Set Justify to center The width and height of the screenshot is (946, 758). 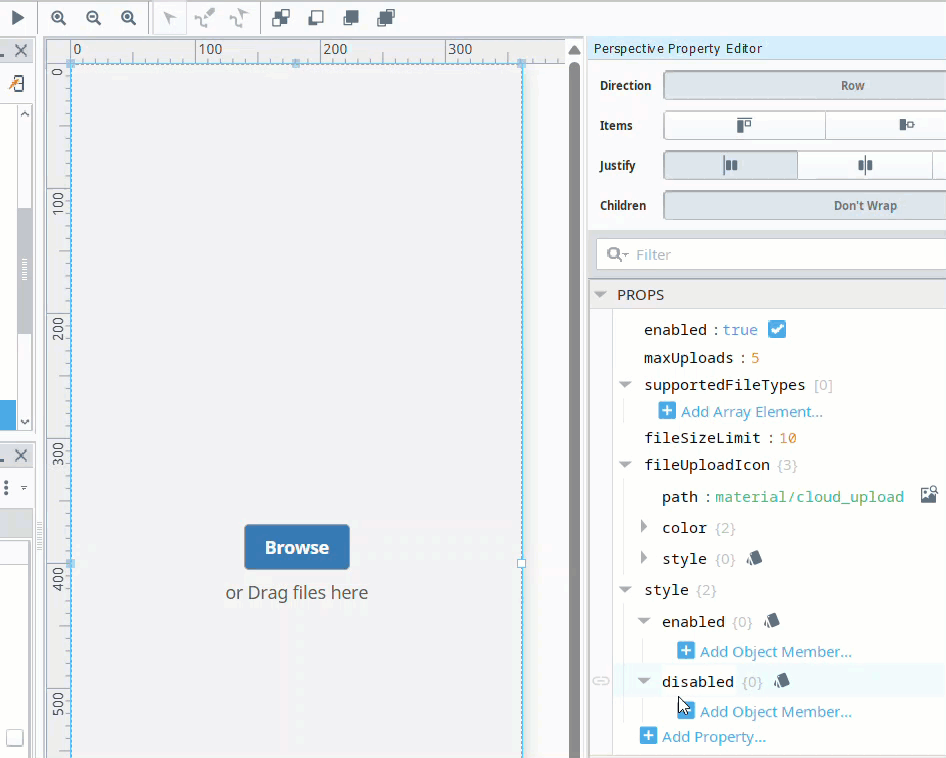click(x=865, y=165)
